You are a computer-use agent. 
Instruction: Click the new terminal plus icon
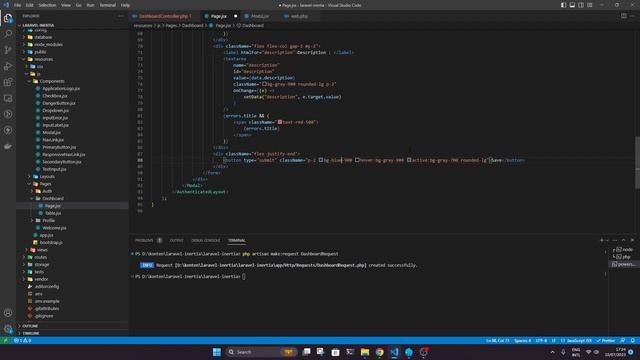pos(602,240)
